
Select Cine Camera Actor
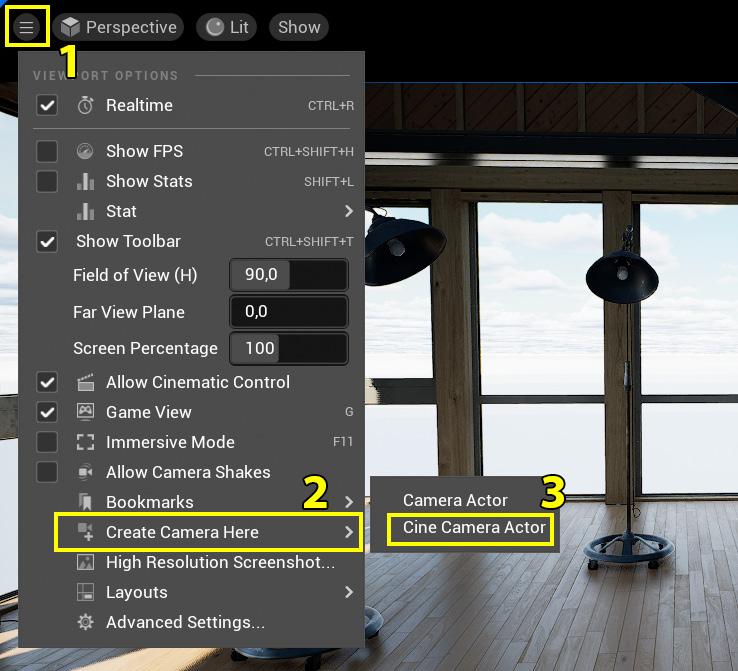coord(474,527)
